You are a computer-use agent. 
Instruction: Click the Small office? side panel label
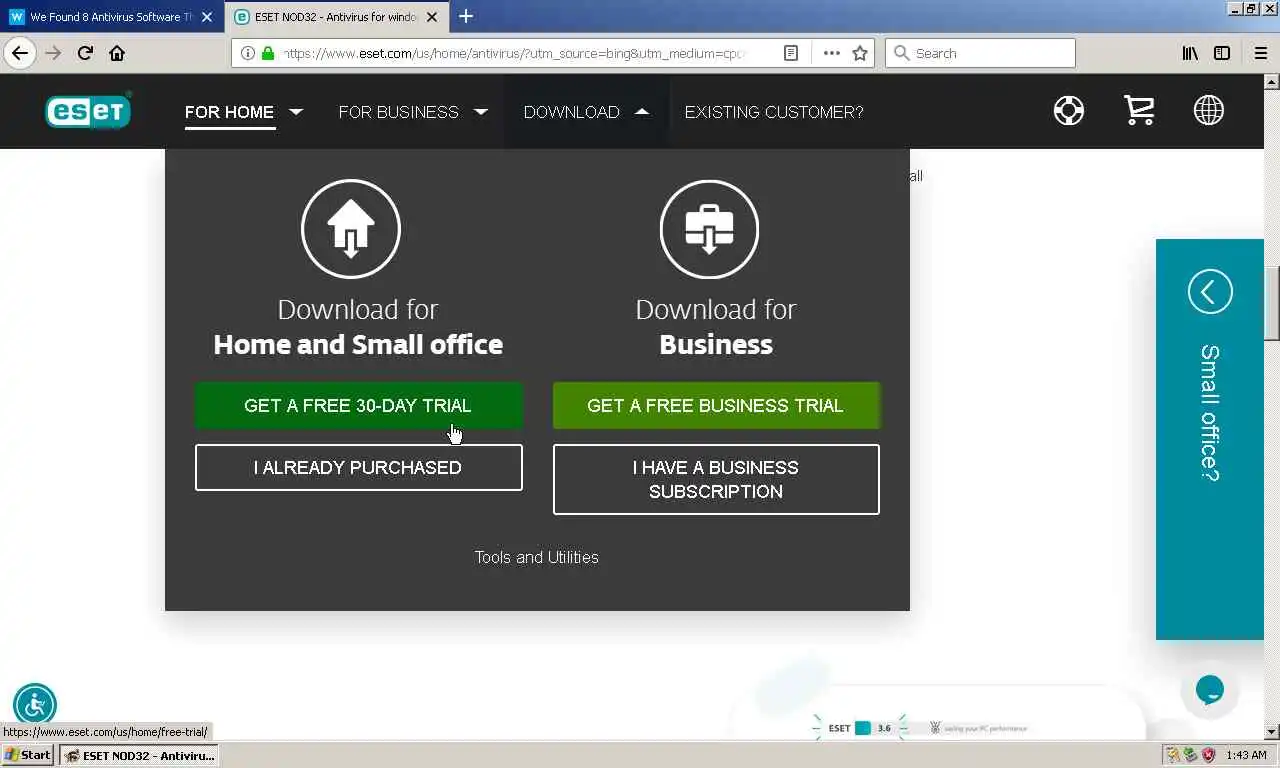point(1210,413)
